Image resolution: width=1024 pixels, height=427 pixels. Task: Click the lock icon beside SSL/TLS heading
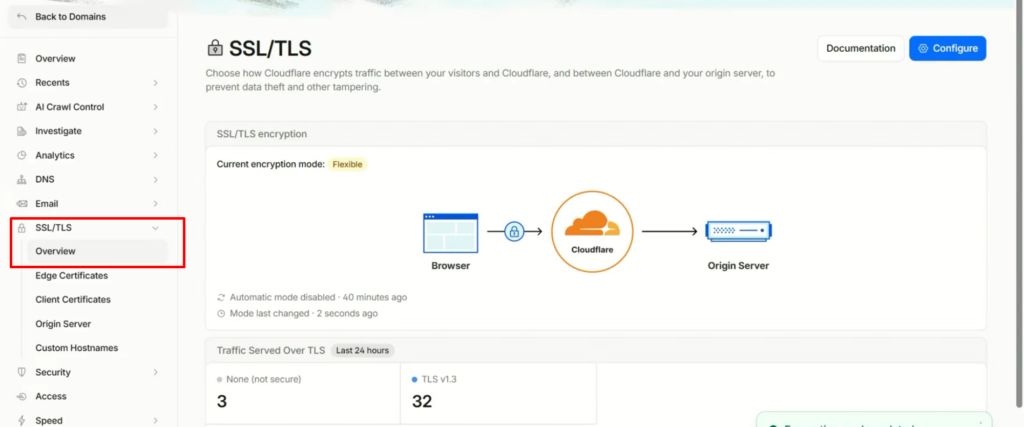(x=215, y=48)
